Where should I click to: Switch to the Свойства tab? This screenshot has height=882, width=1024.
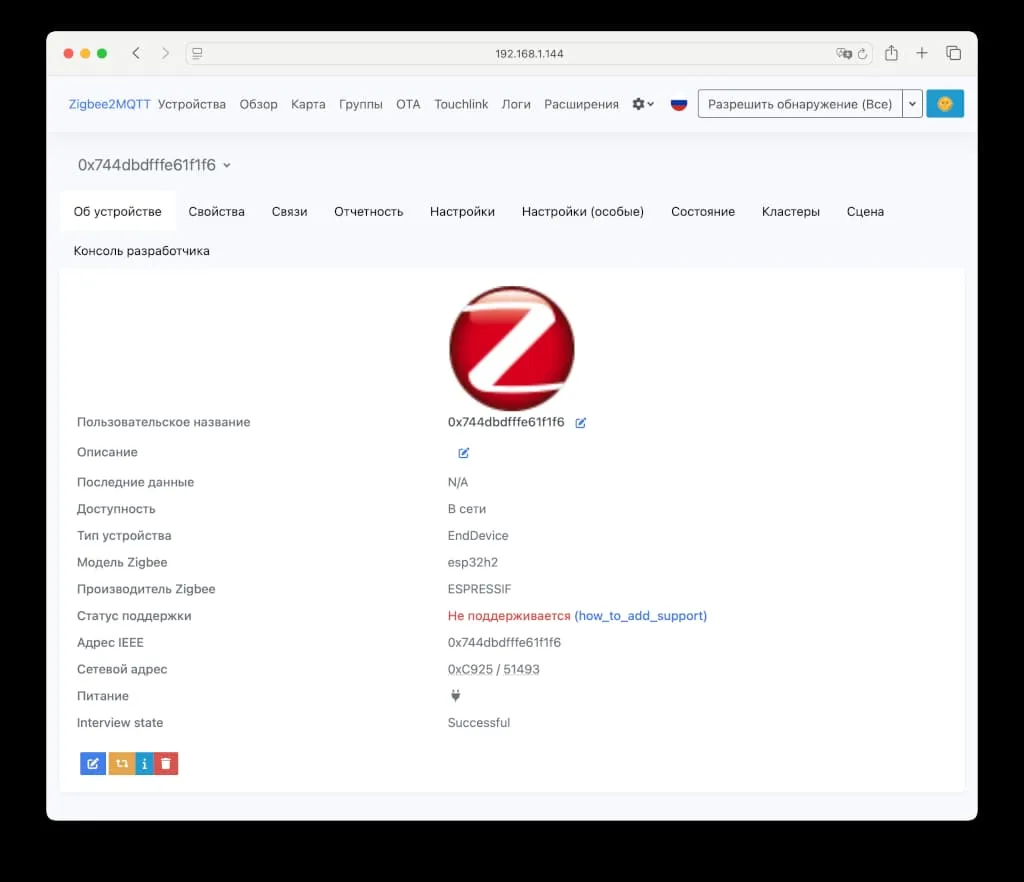tap(217, 212)
